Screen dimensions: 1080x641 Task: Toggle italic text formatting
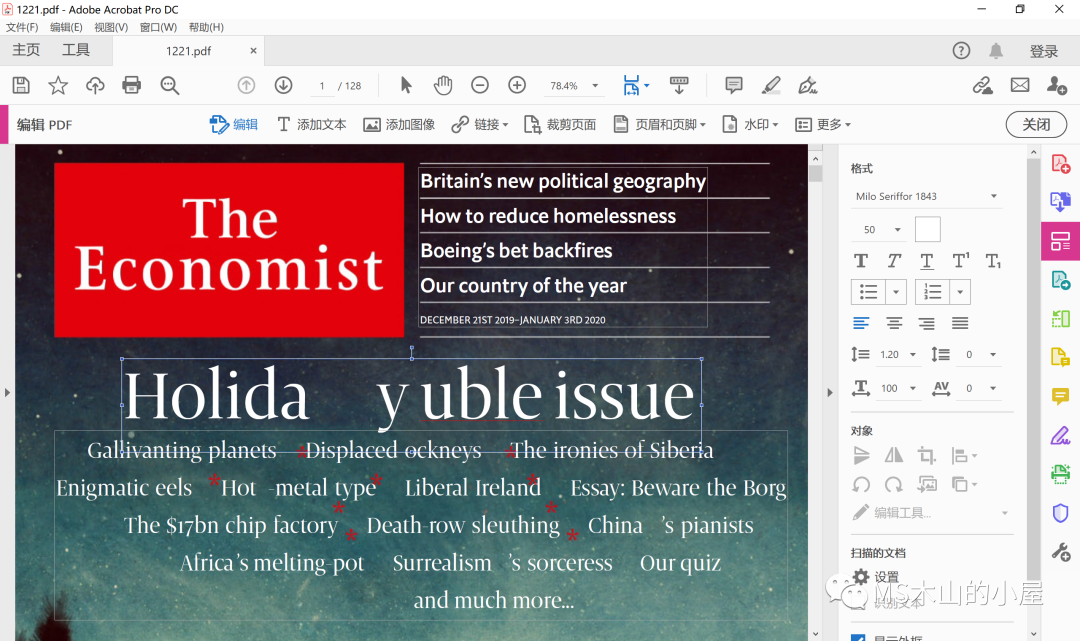(x=894, y=261)
